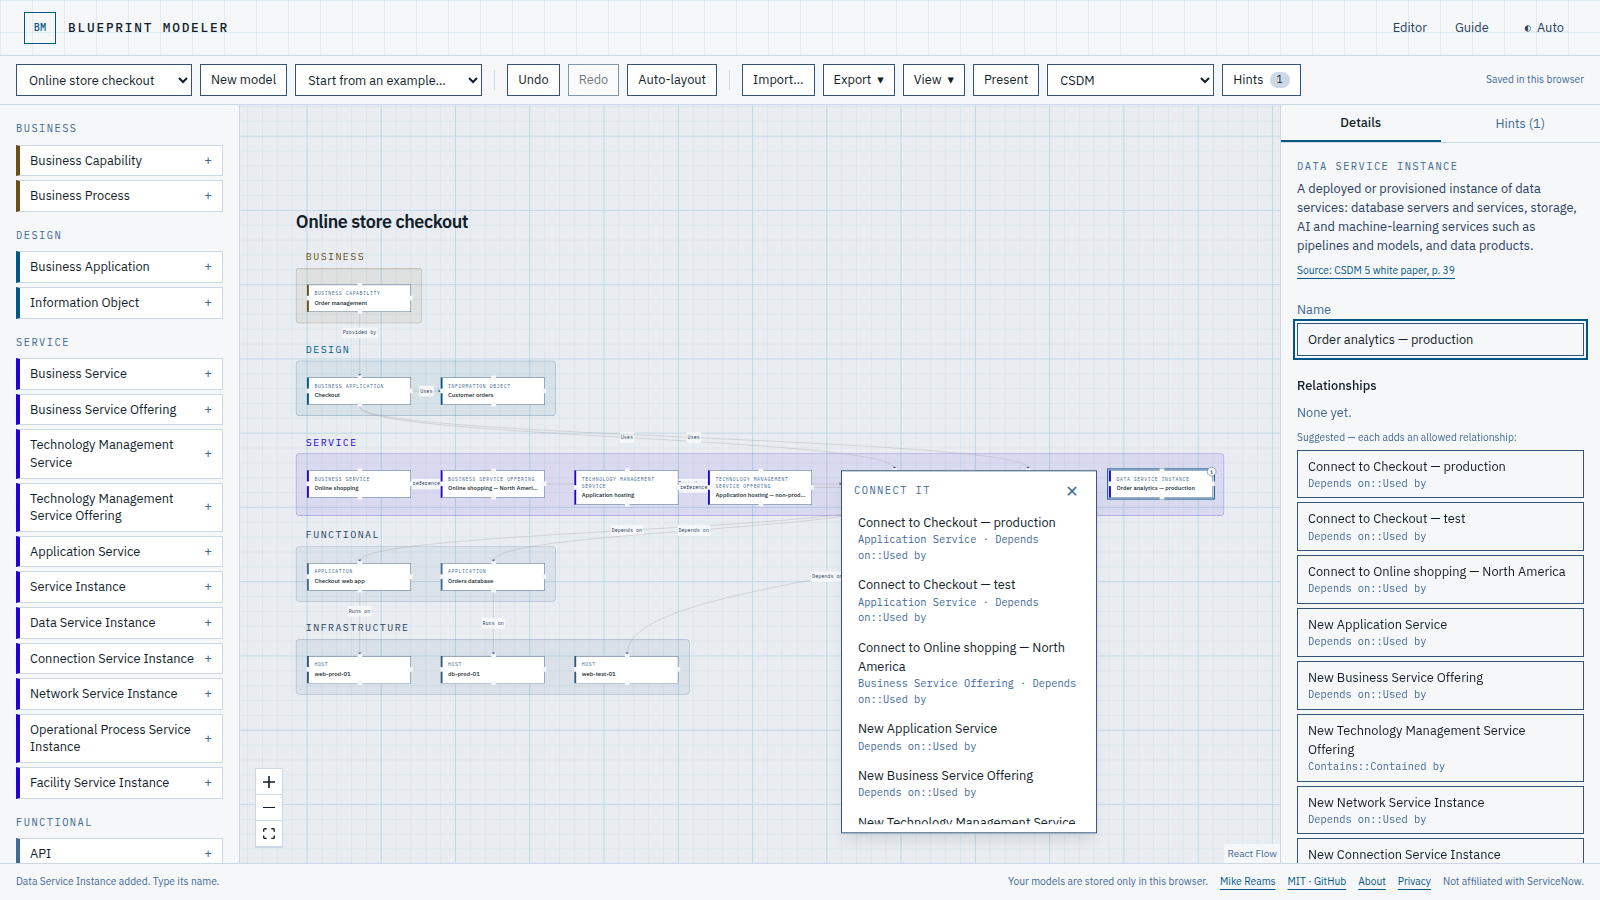Open the Online store checkout model dropdown

104,80
